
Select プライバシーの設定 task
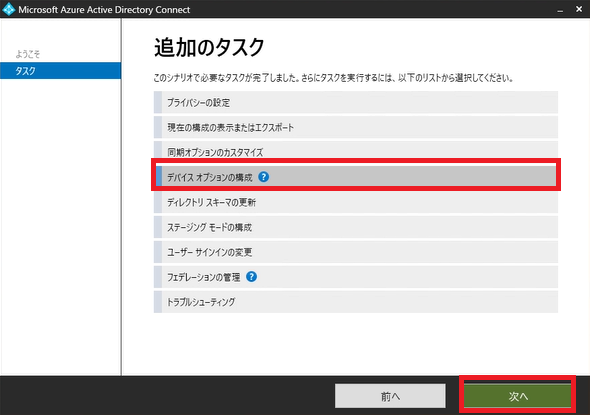356,102
